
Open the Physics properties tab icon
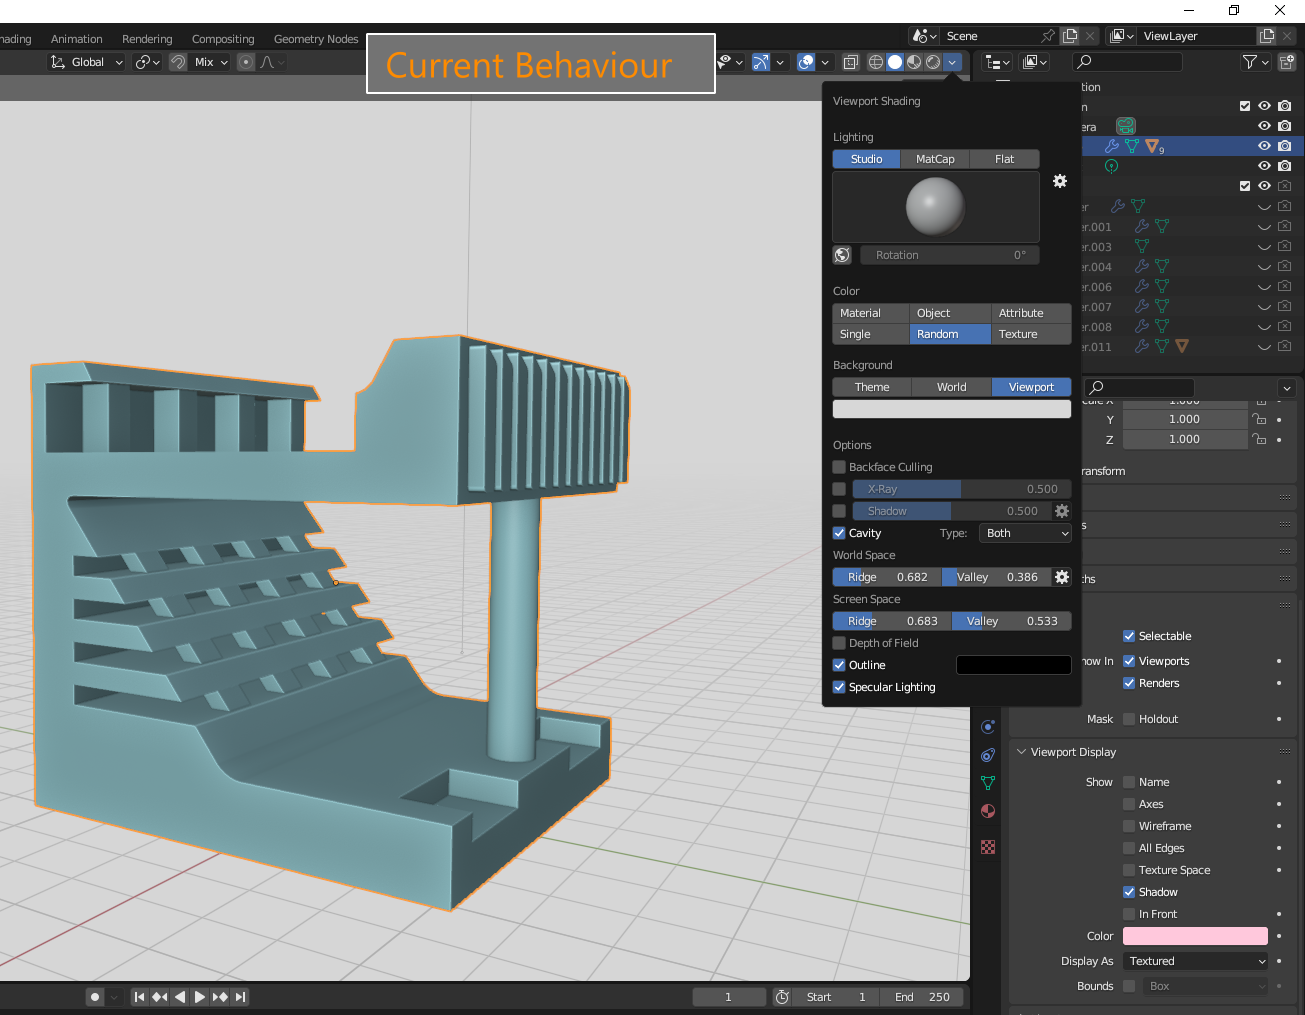click(988, 727)
